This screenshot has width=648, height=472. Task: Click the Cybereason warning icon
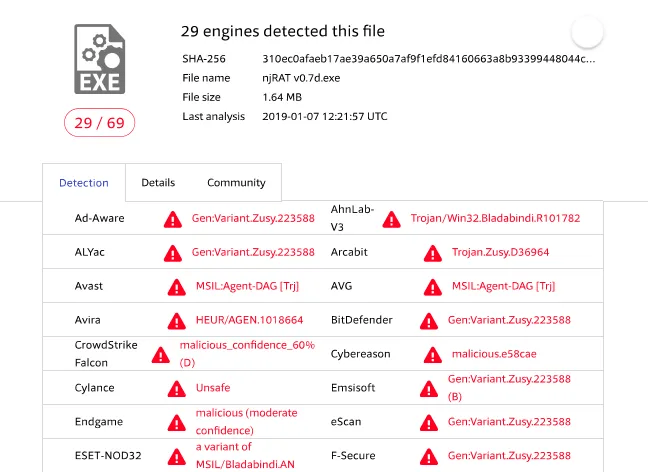point(432,354)
